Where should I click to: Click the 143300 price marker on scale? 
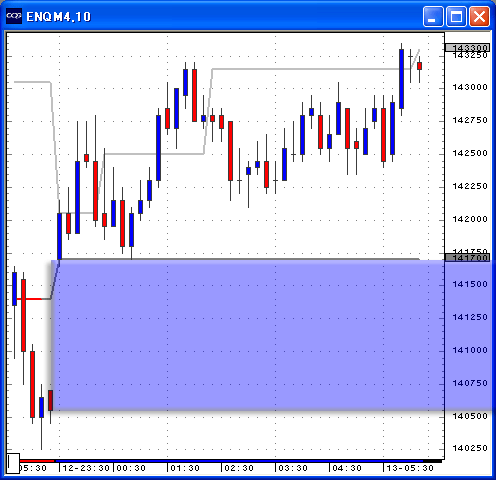[x=468, y=48]
